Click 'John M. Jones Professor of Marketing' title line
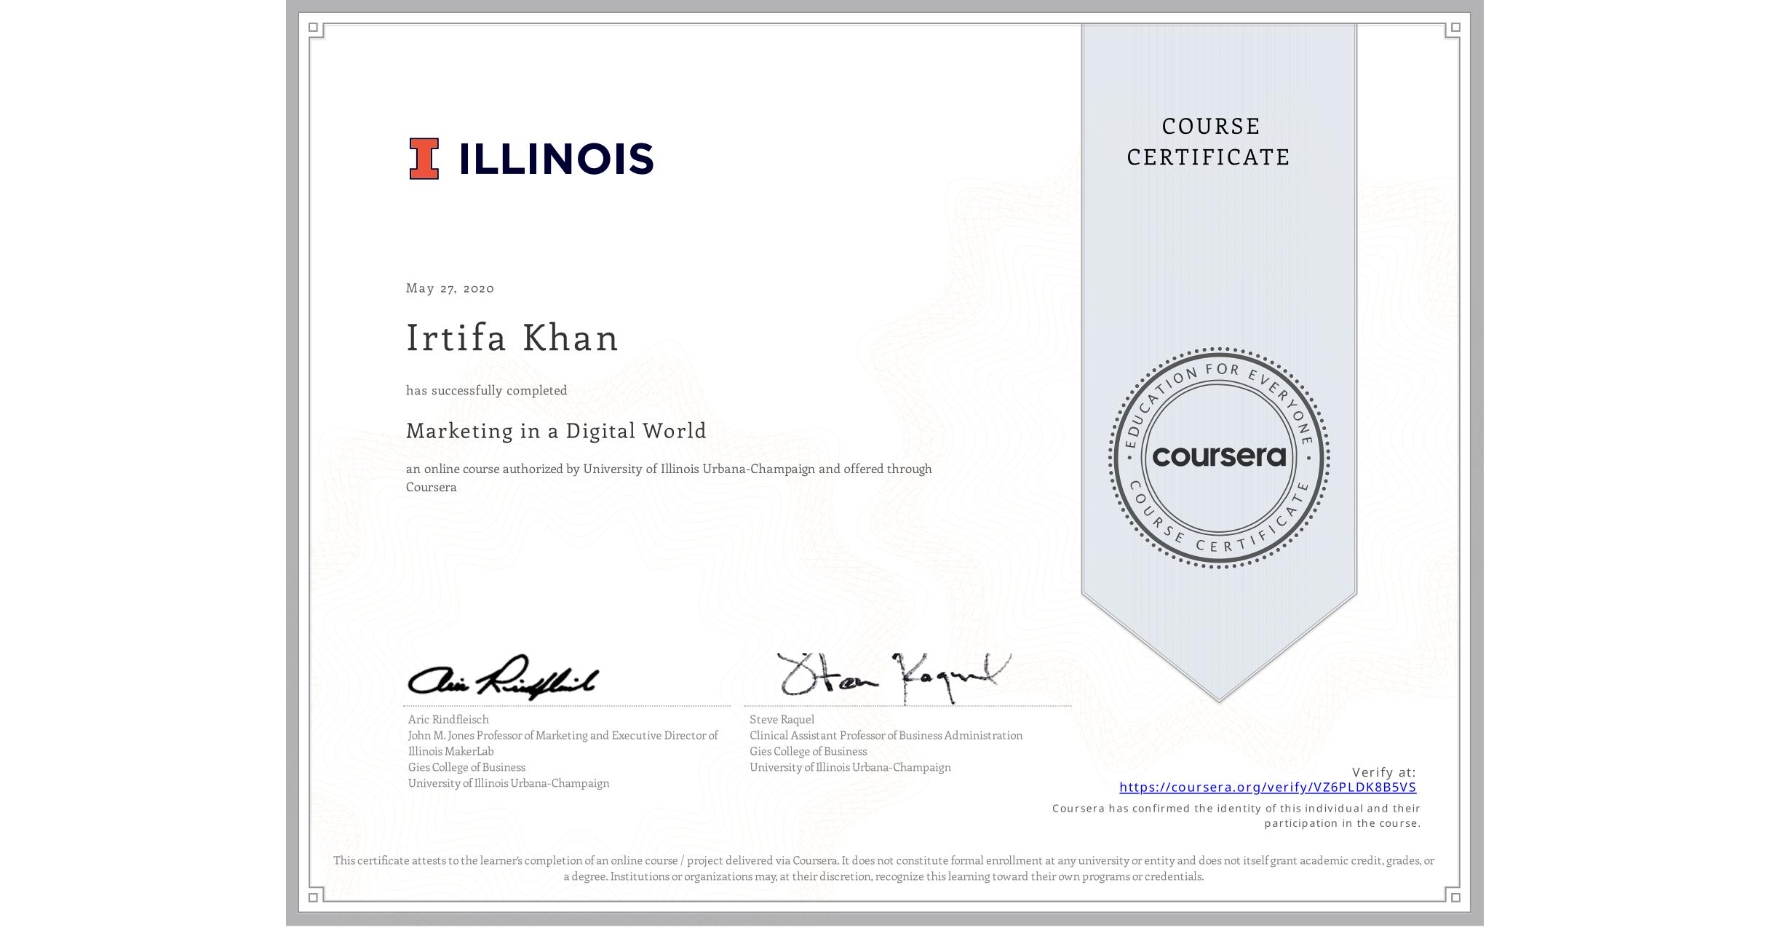Screen dimensions: 1772x928 tap(563, 735)
